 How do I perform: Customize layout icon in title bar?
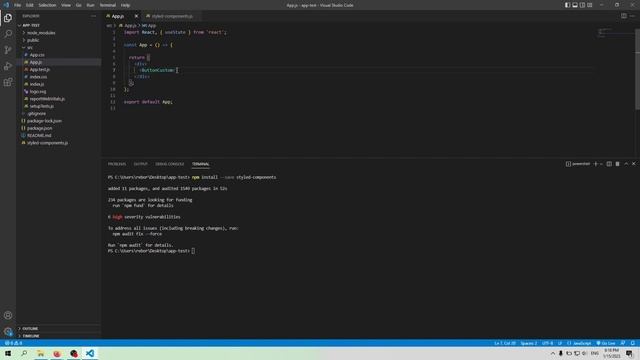(x=589, y=5)
